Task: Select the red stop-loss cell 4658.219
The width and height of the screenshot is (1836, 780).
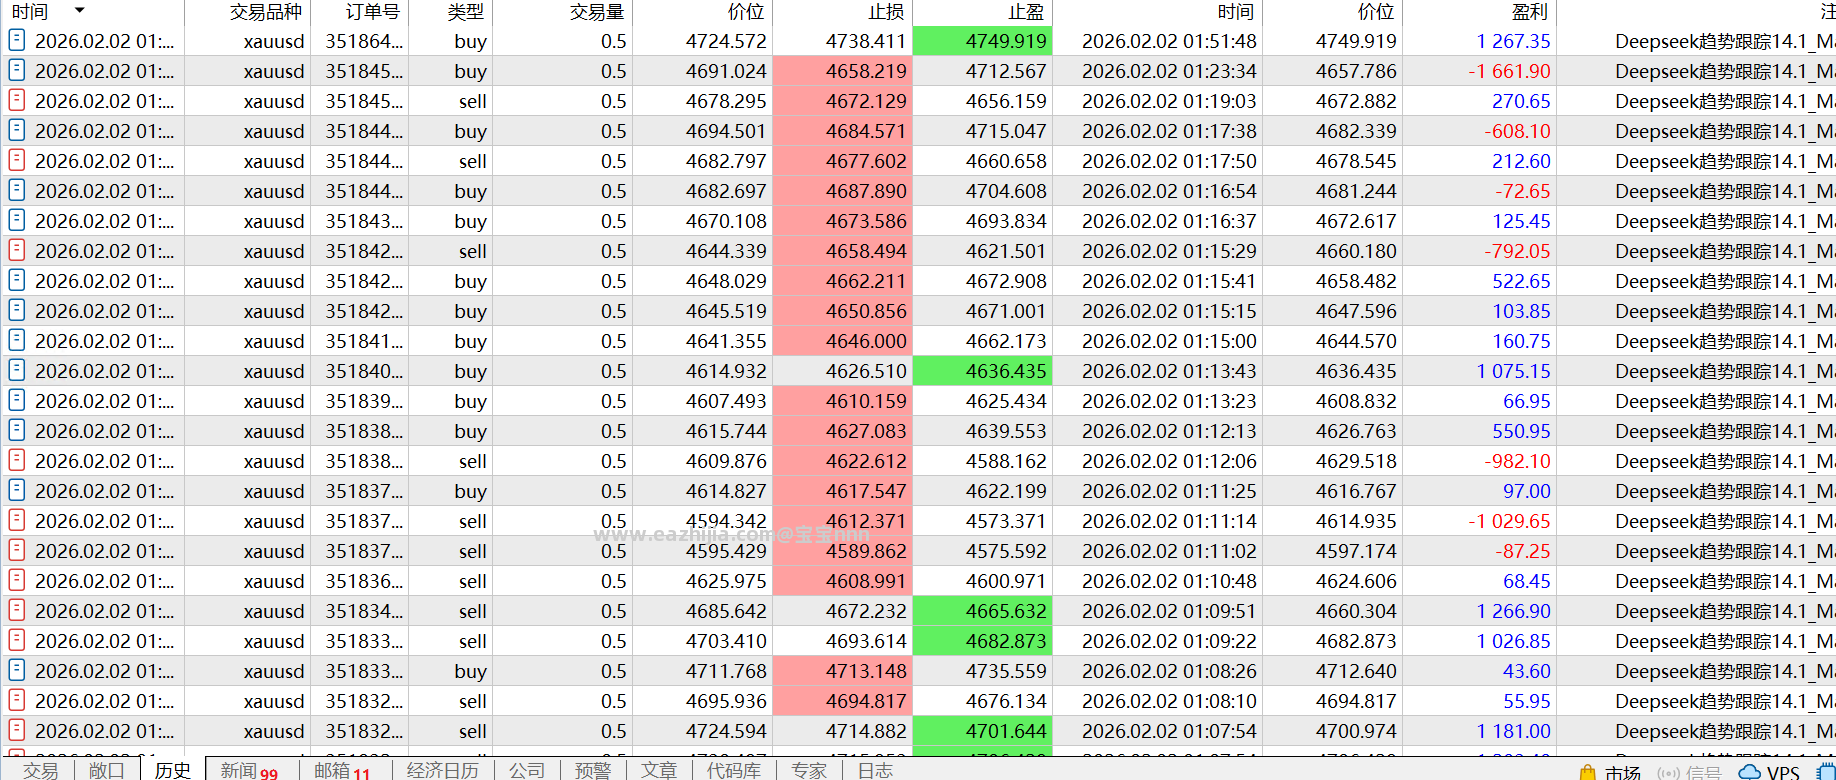Action: [x=842, y=71]
